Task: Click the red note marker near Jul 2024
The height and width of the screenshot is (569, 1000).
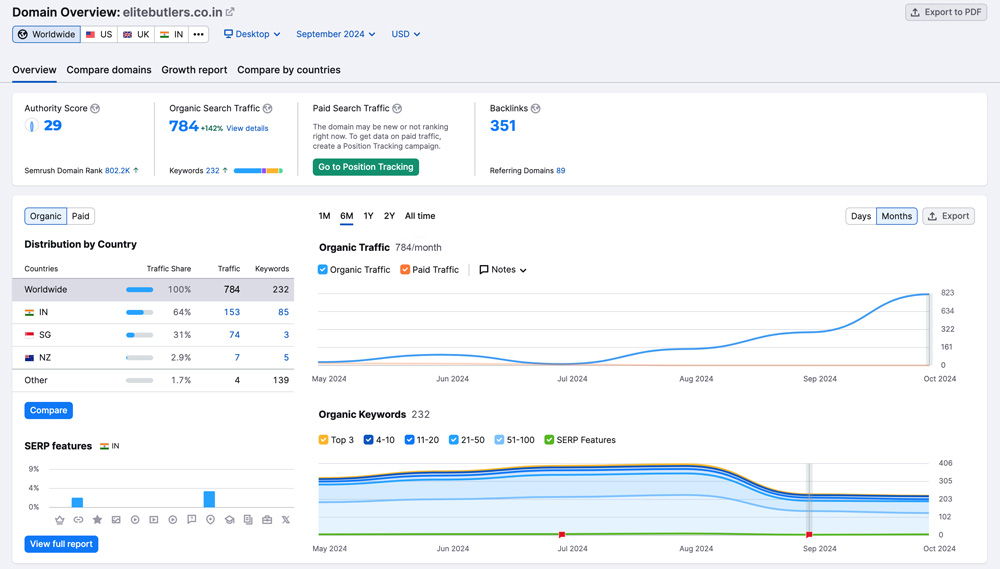Action: (x=562, y=535)
